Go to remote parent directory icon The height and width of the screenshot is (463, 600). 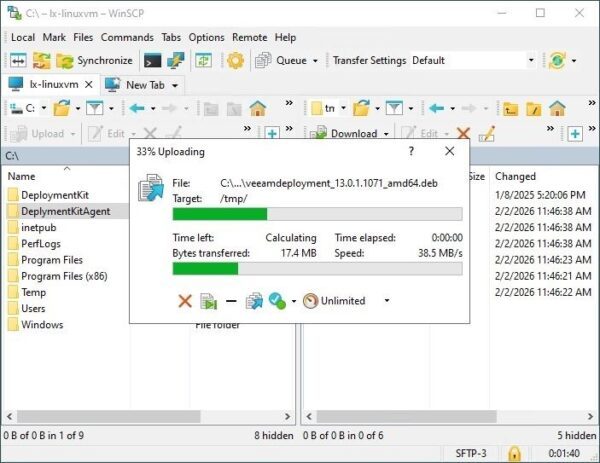coord(510,109)
